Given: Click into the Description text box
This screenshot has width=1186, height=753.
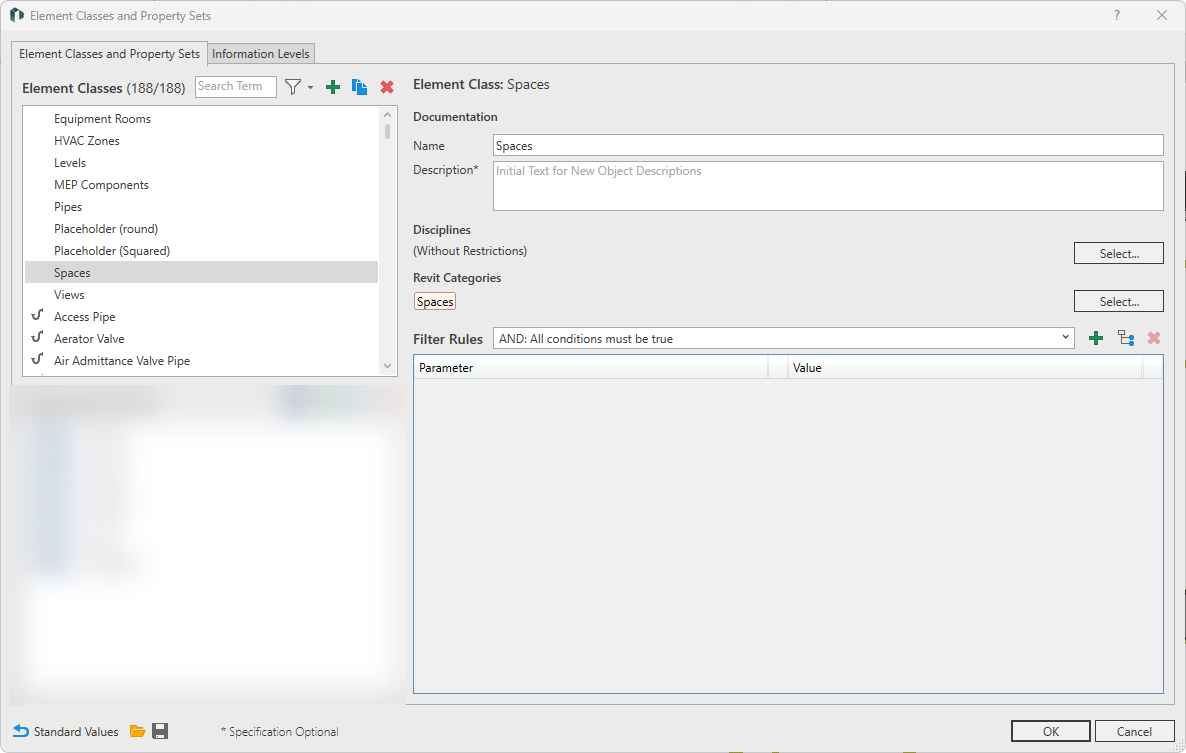Looking at the screenshot, I should pyautogui.click(x=827, y=185).
